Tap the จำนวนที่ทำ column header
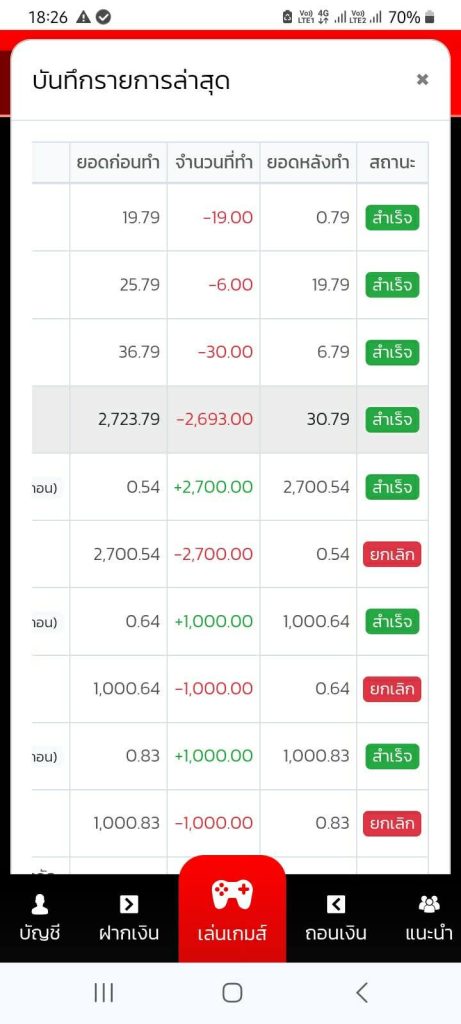 [214, 163]
